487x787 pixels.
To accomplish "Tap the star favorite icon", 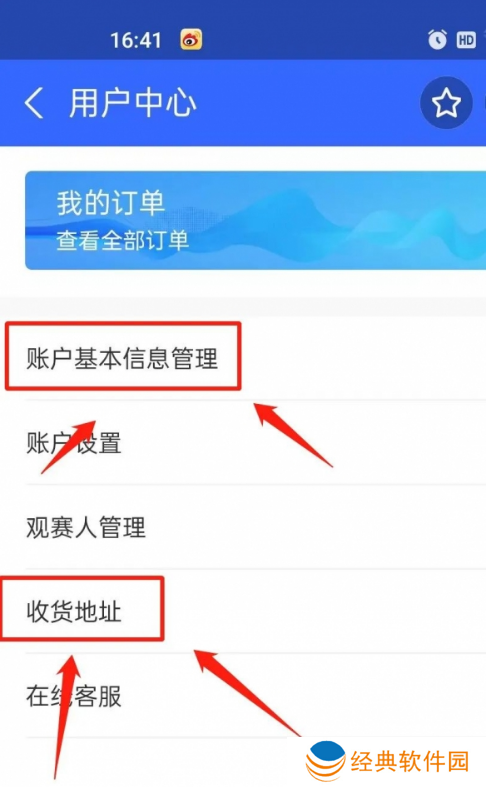I will 446,103.
